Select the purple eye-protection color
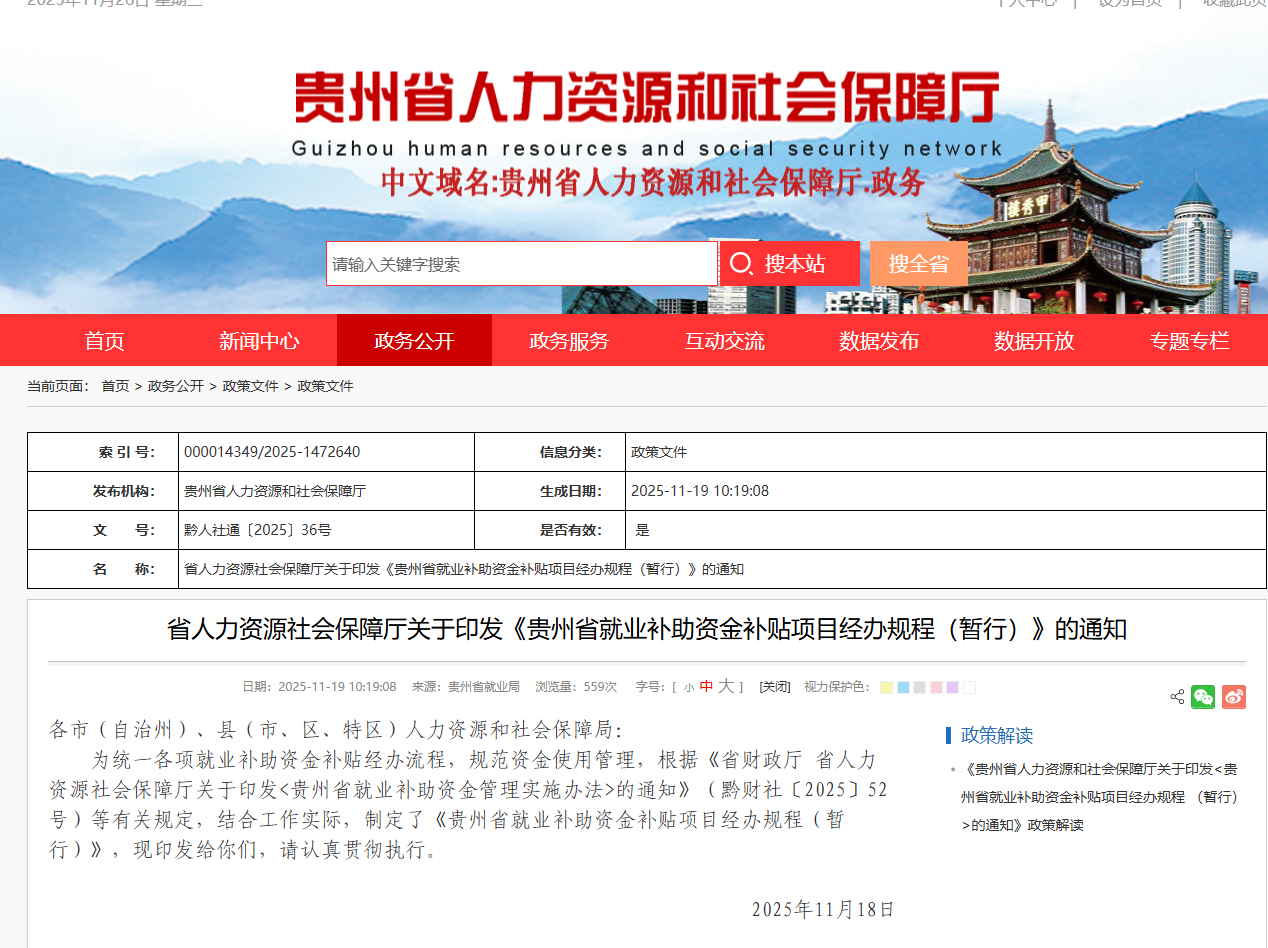Viewport: 1268px width, 948px height. 952,687
